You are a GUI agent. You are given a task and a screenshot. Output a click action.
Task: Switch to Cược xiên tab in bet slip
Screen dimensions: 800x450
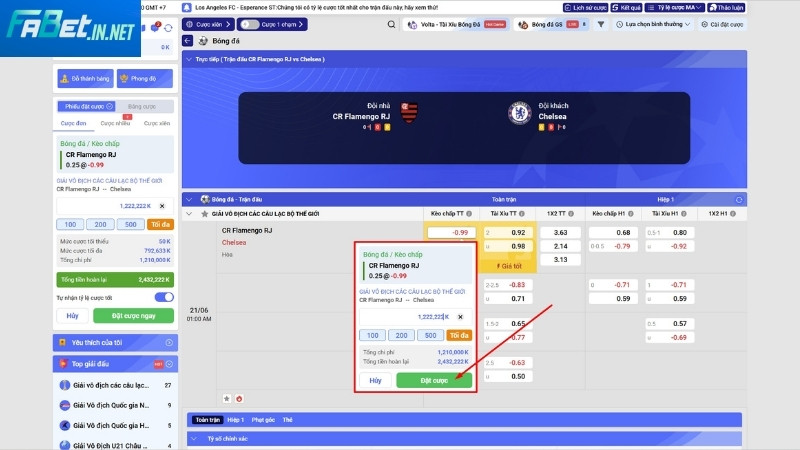(157, 123)
